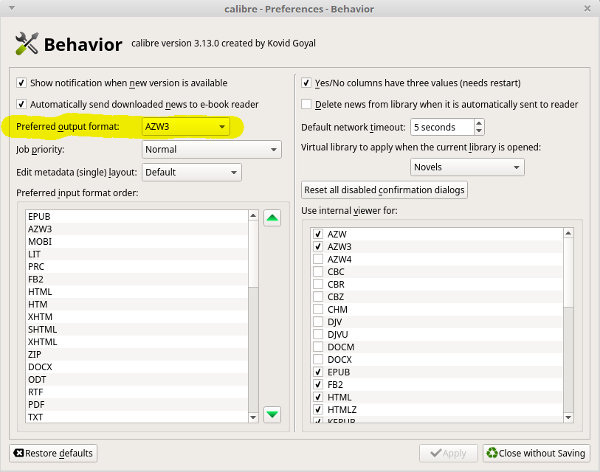
Task: Select EPUB in input format order list
Action: 137,216
